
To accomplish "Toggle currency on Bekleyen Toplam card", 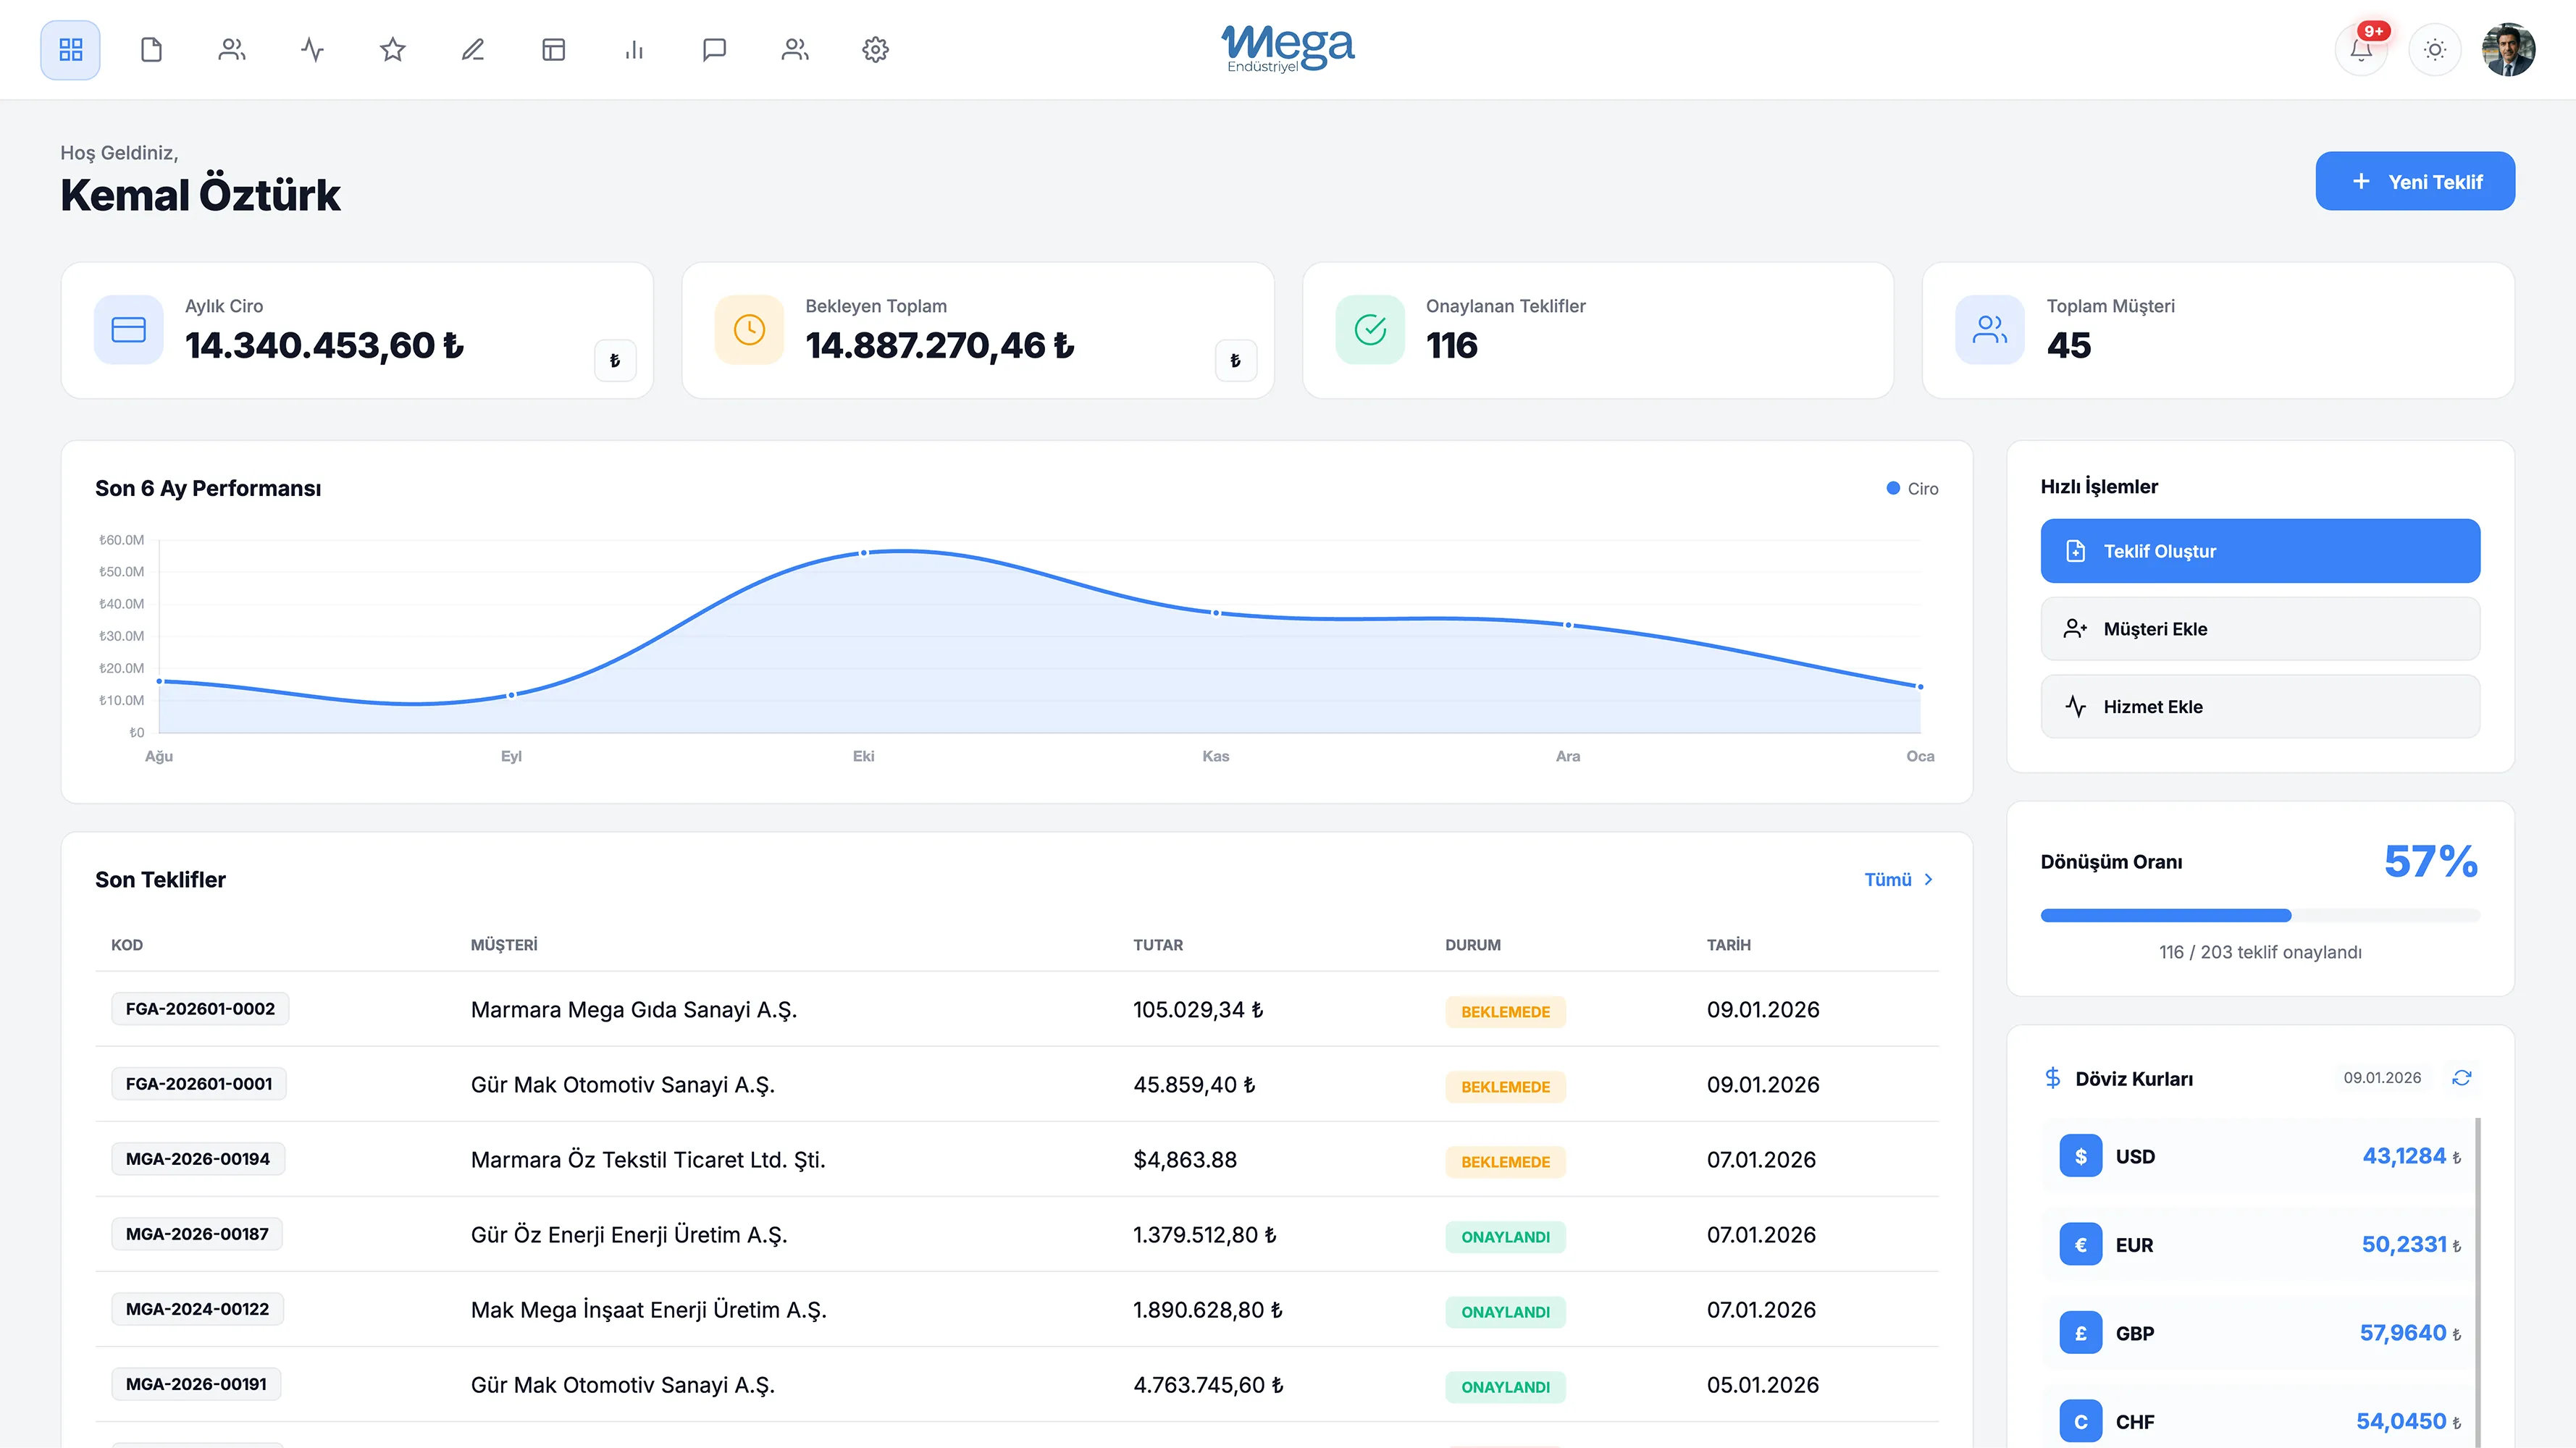I will [x=1236, y=360].
